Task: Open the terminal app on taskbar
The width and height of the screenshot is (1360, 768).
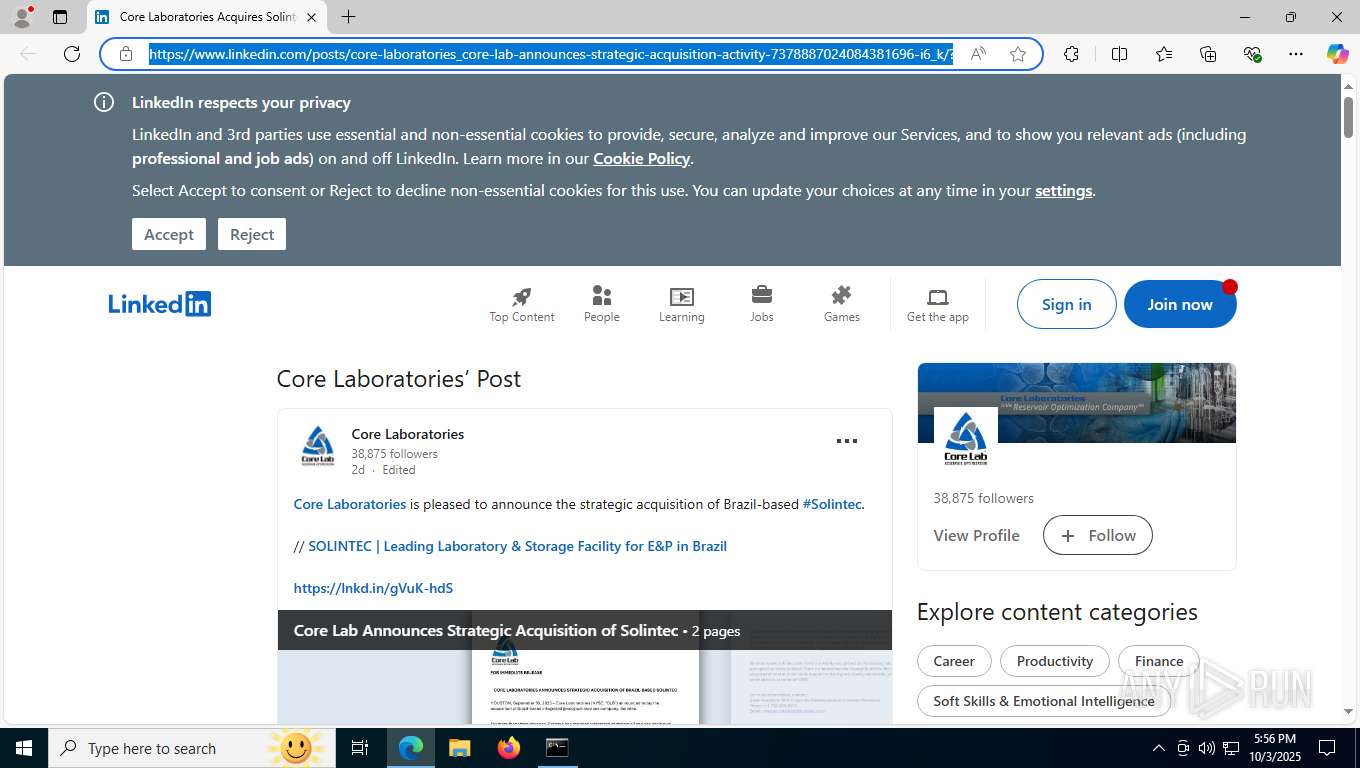Action: [x=557, y=748]
